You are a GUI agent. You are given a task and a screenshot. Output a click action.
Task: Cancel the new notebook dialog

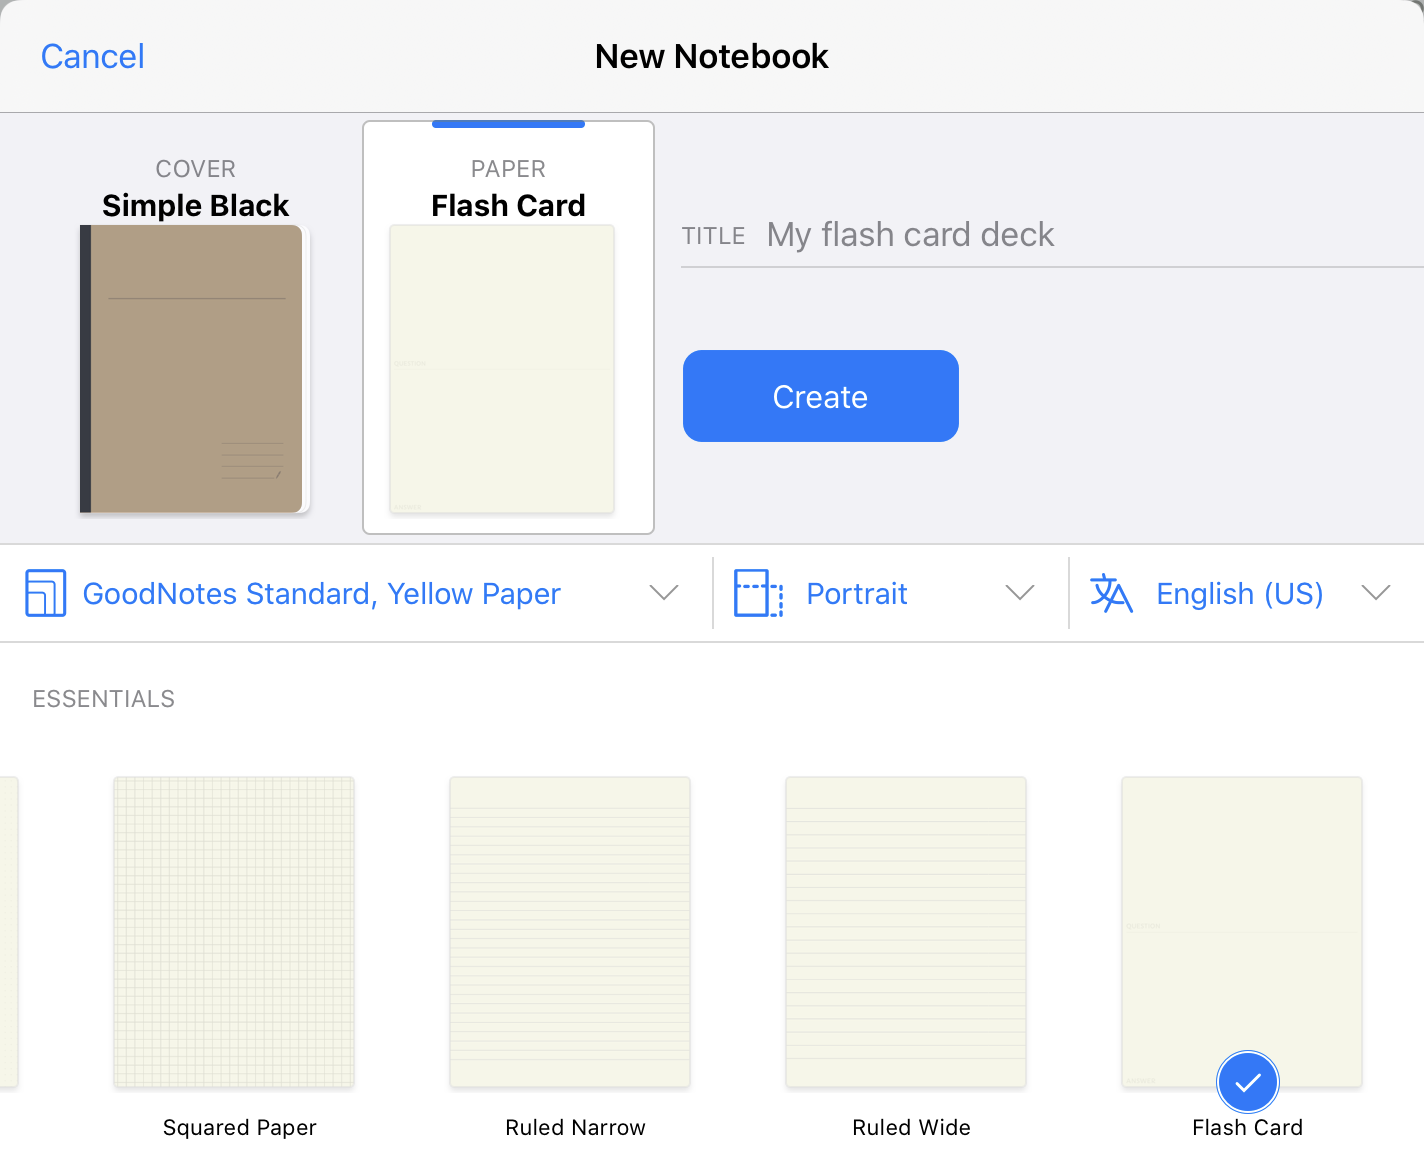coord(92,57)
